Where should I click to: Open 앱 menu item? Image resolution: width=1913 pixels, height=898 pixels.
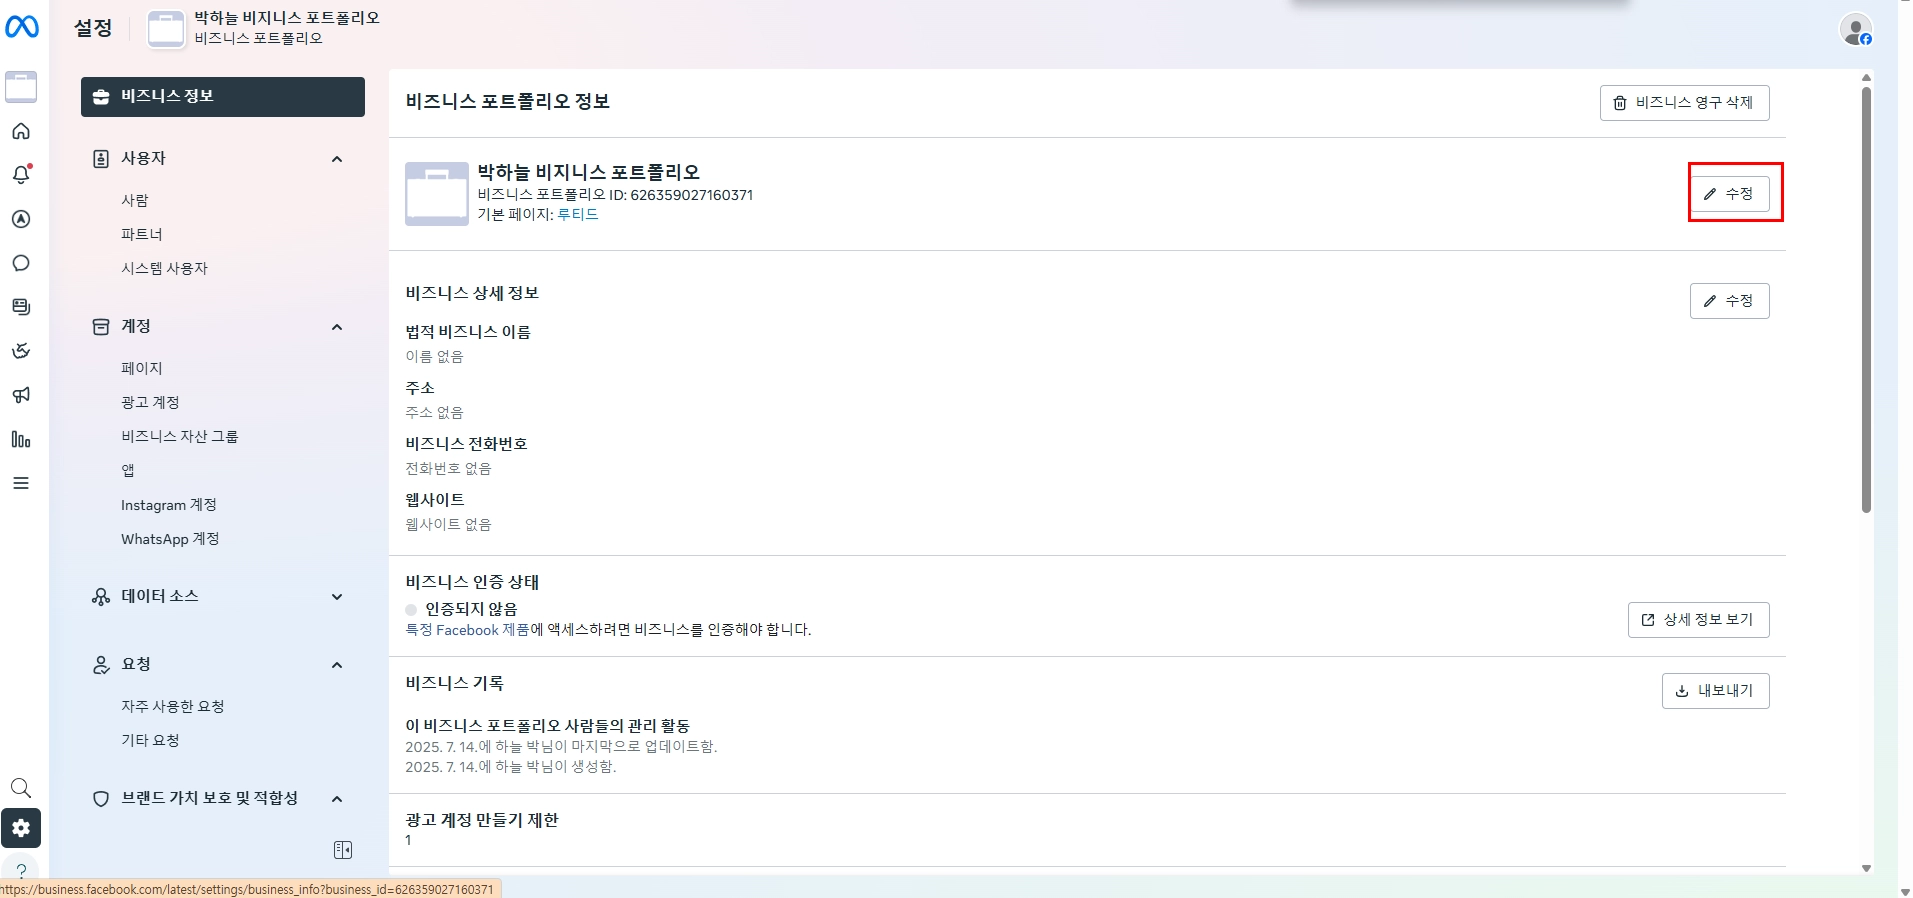128,470
